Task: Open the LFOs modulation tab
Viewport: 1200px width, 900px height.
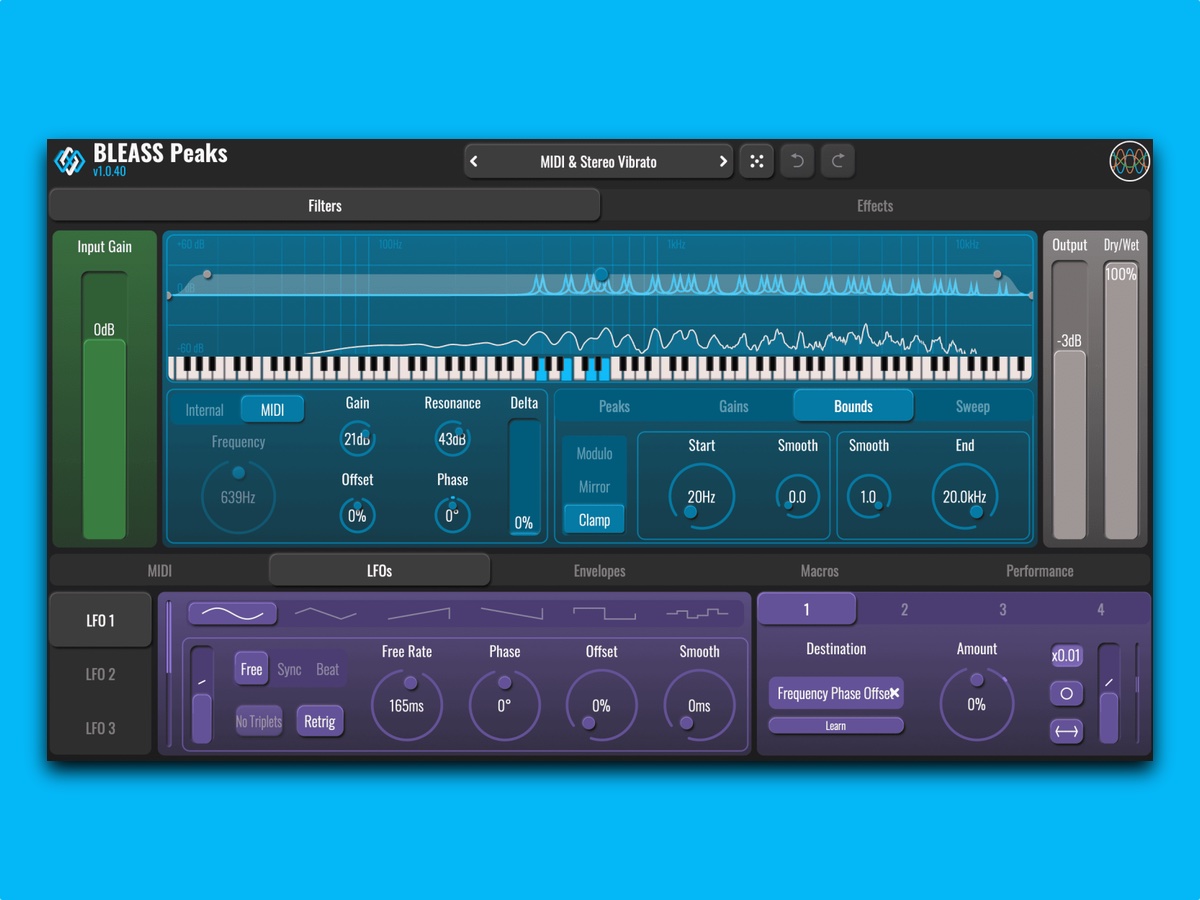Action: pyautogui.click(x=380, y=570)
